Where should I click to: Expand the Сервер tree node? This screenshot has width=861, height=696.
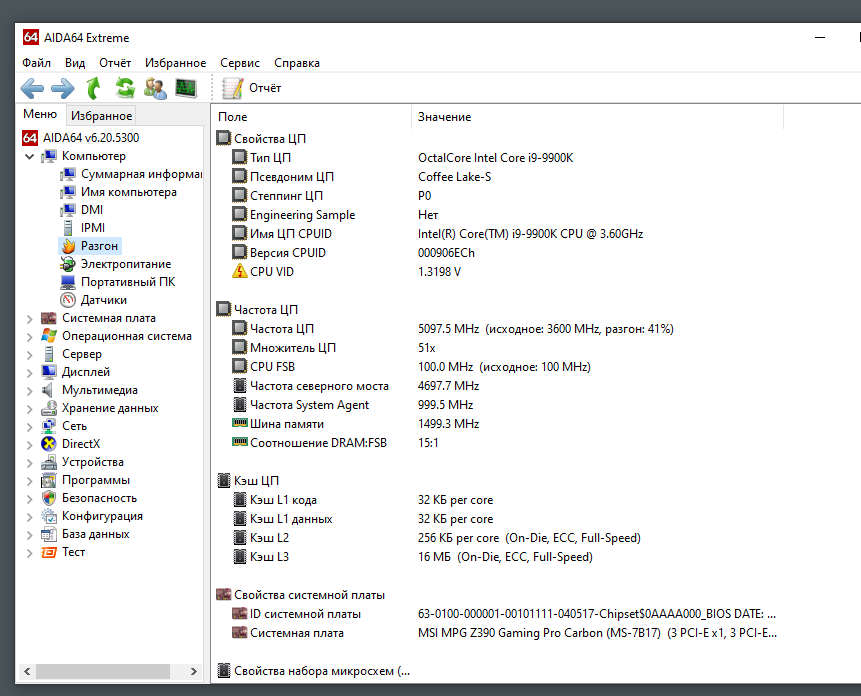pos(30,355)
